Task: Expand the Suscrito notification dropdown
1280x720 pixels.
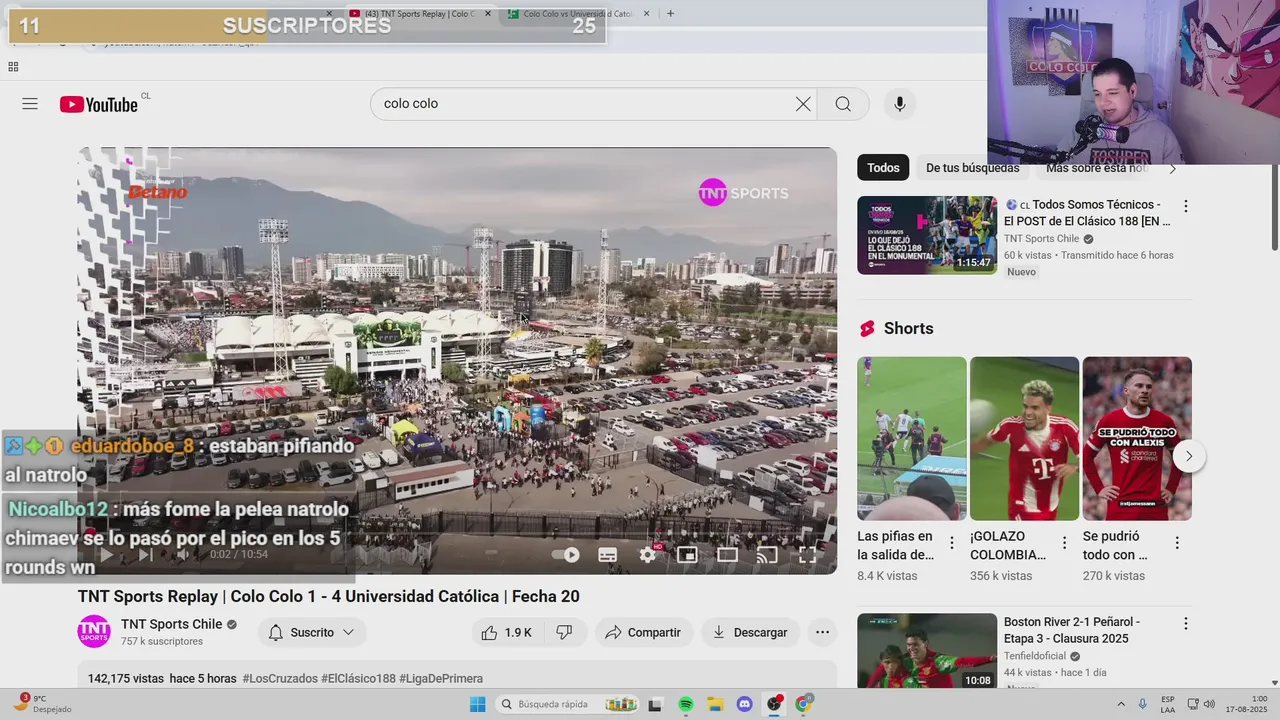Action: coord(312,632)
